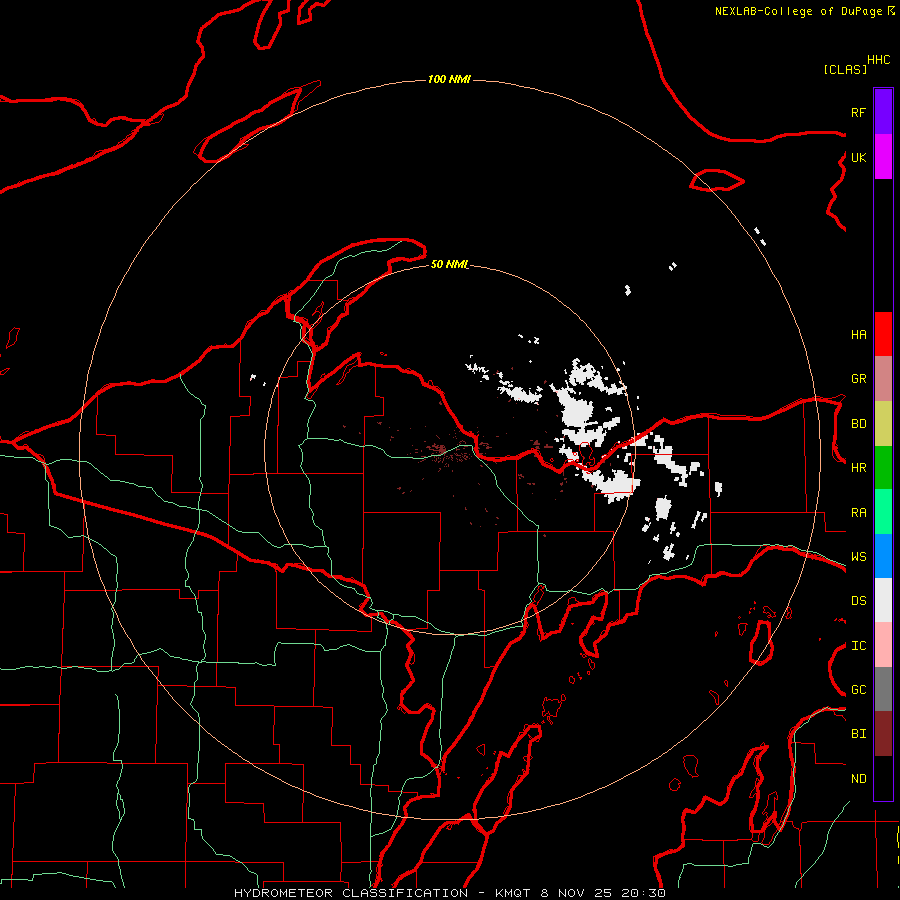
Task: Select the WS blue legend swatch
Action: (x=883, y=556)
